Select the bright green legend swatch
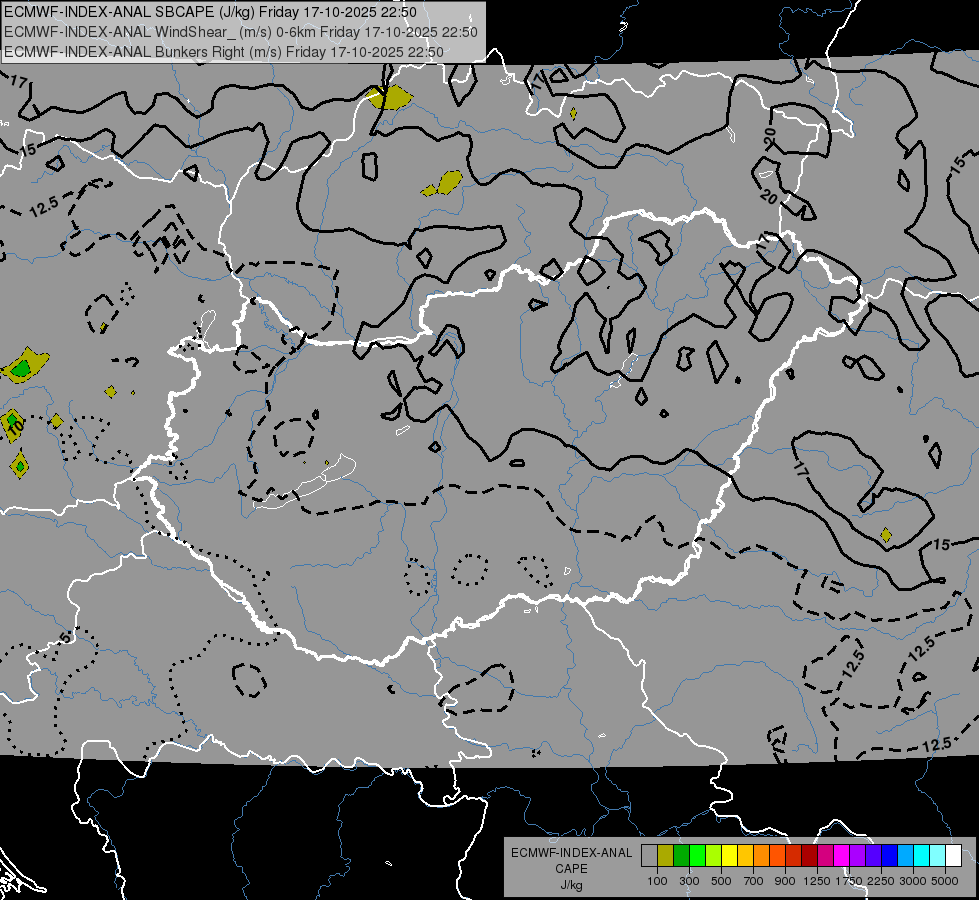The width and height of the screenshot is (979, 900). 697,856
